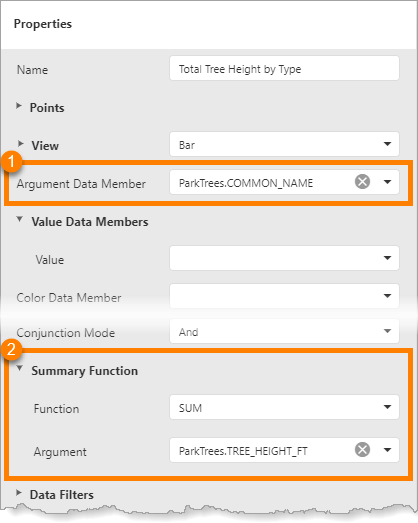Expand the Points section
418x523 pixels.
19,106
